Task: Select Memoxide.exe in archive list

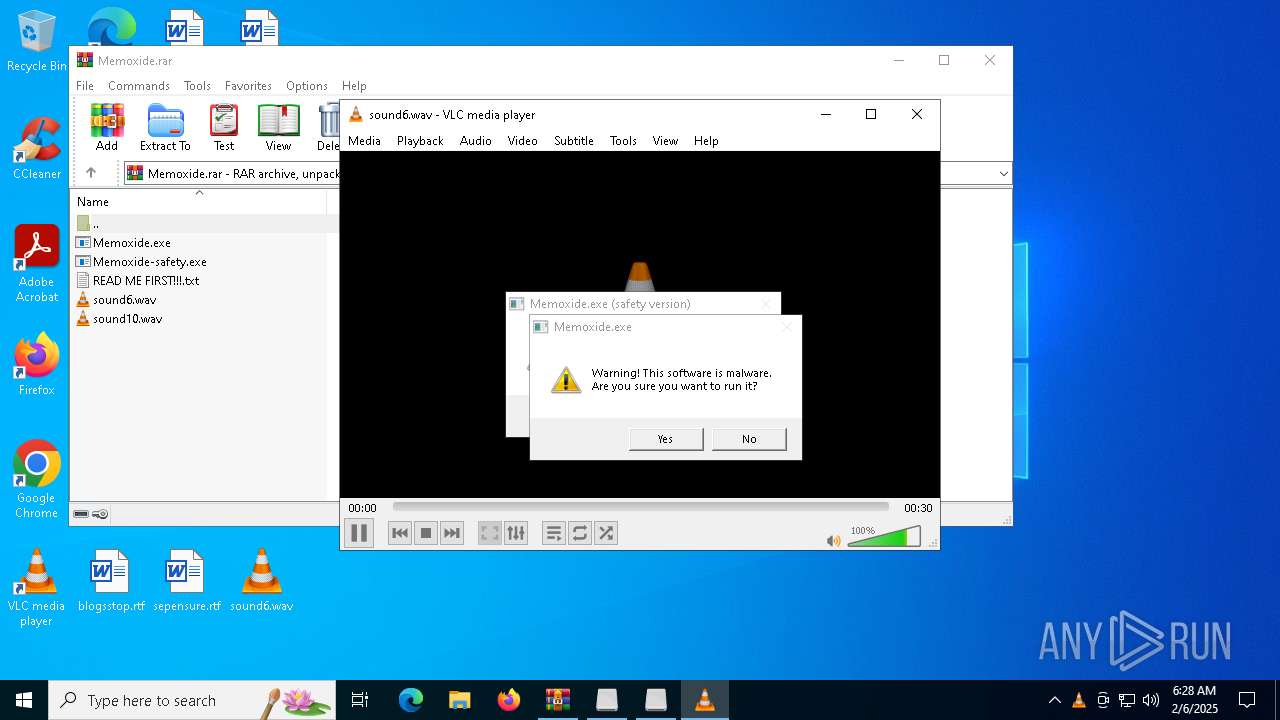Action: click(131, 243)
